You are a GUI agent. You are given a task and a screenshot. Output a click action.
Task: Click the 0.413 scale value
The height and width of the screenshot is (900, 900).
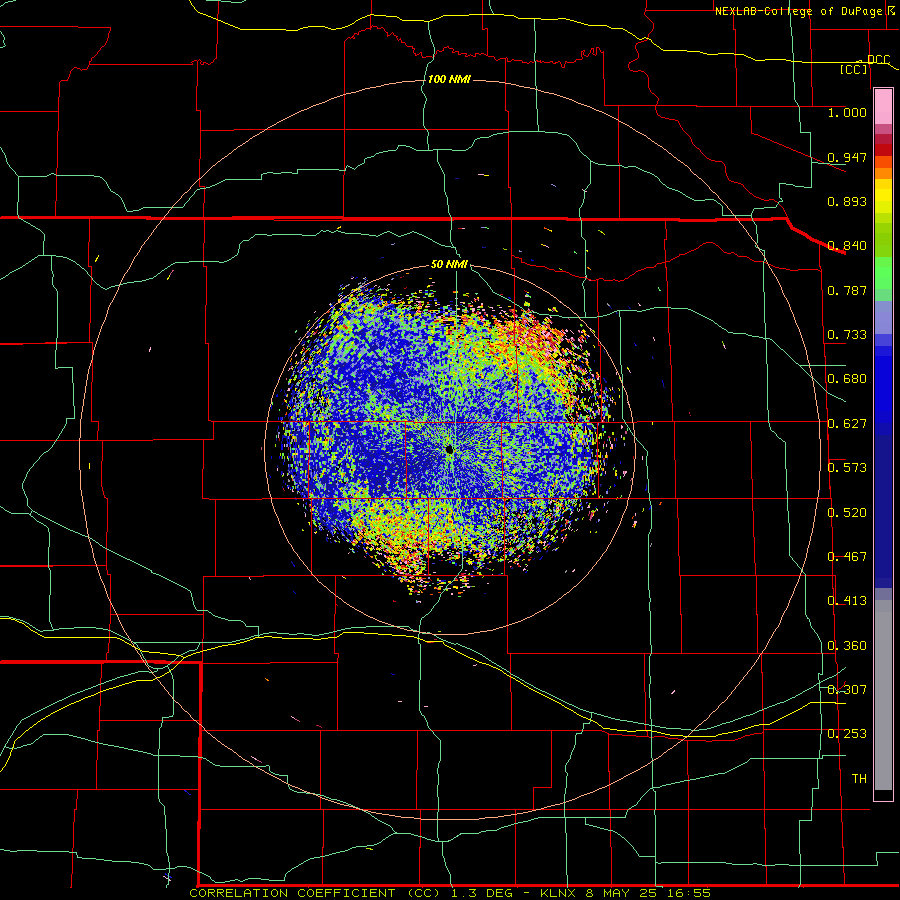pos(847,601)
